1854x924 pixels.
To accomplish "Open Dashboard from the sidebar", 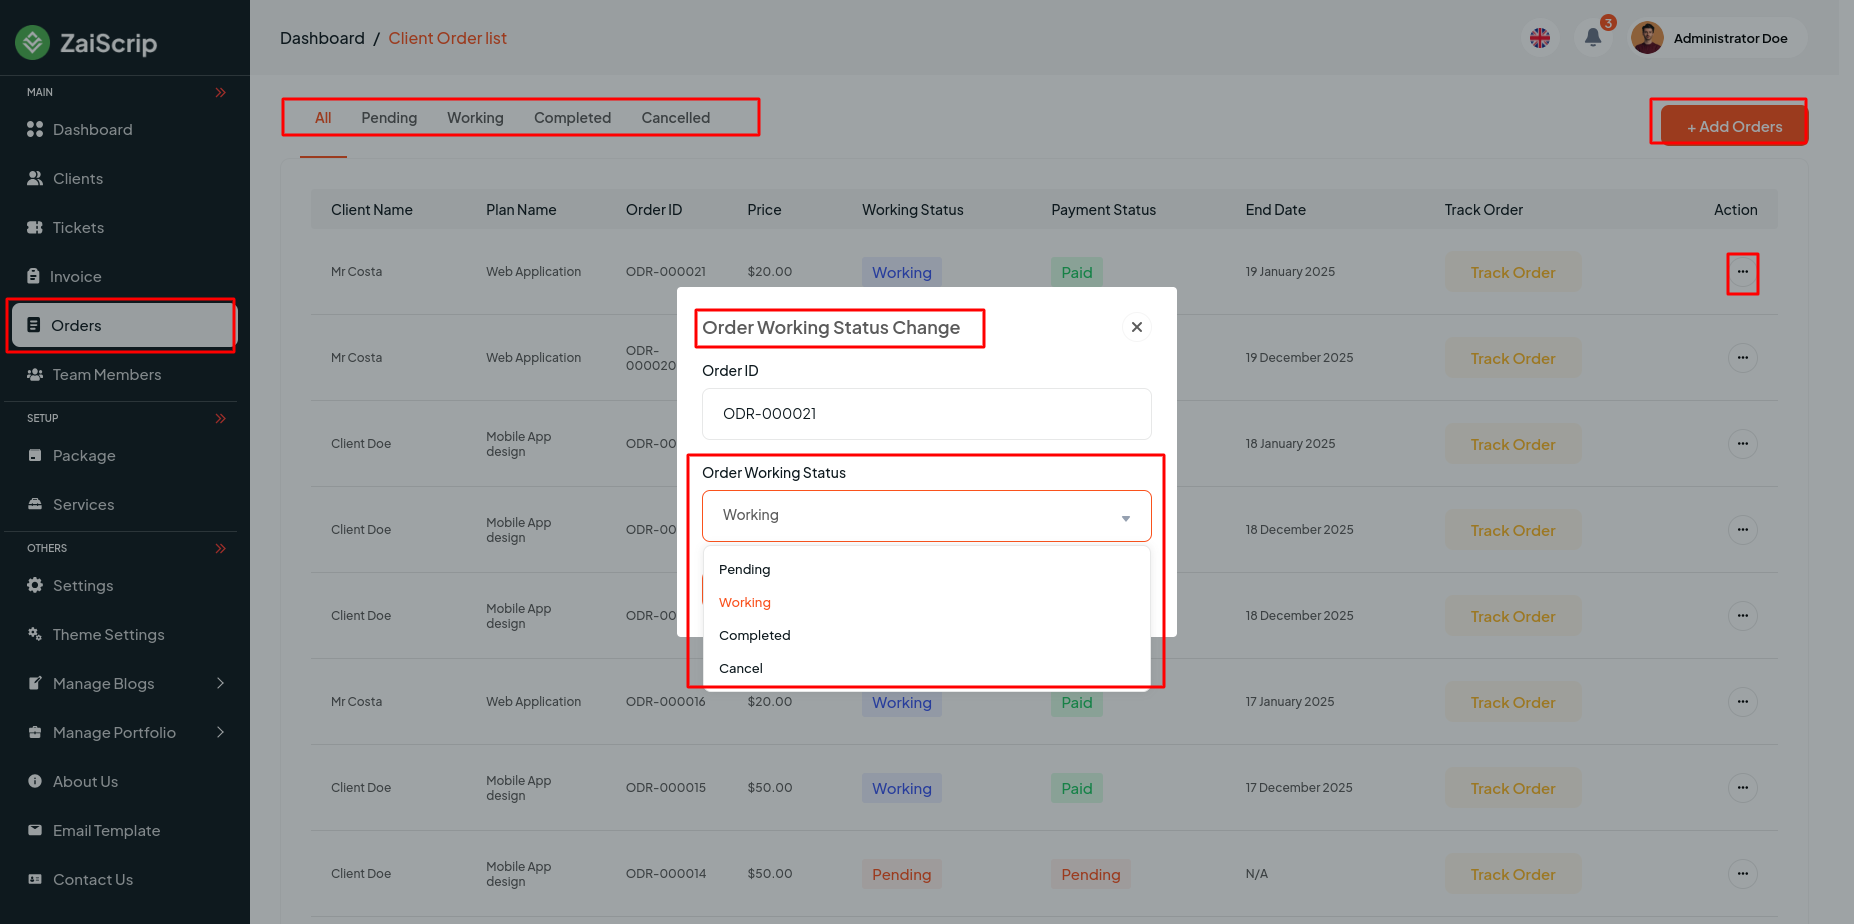I will point(92,130).
